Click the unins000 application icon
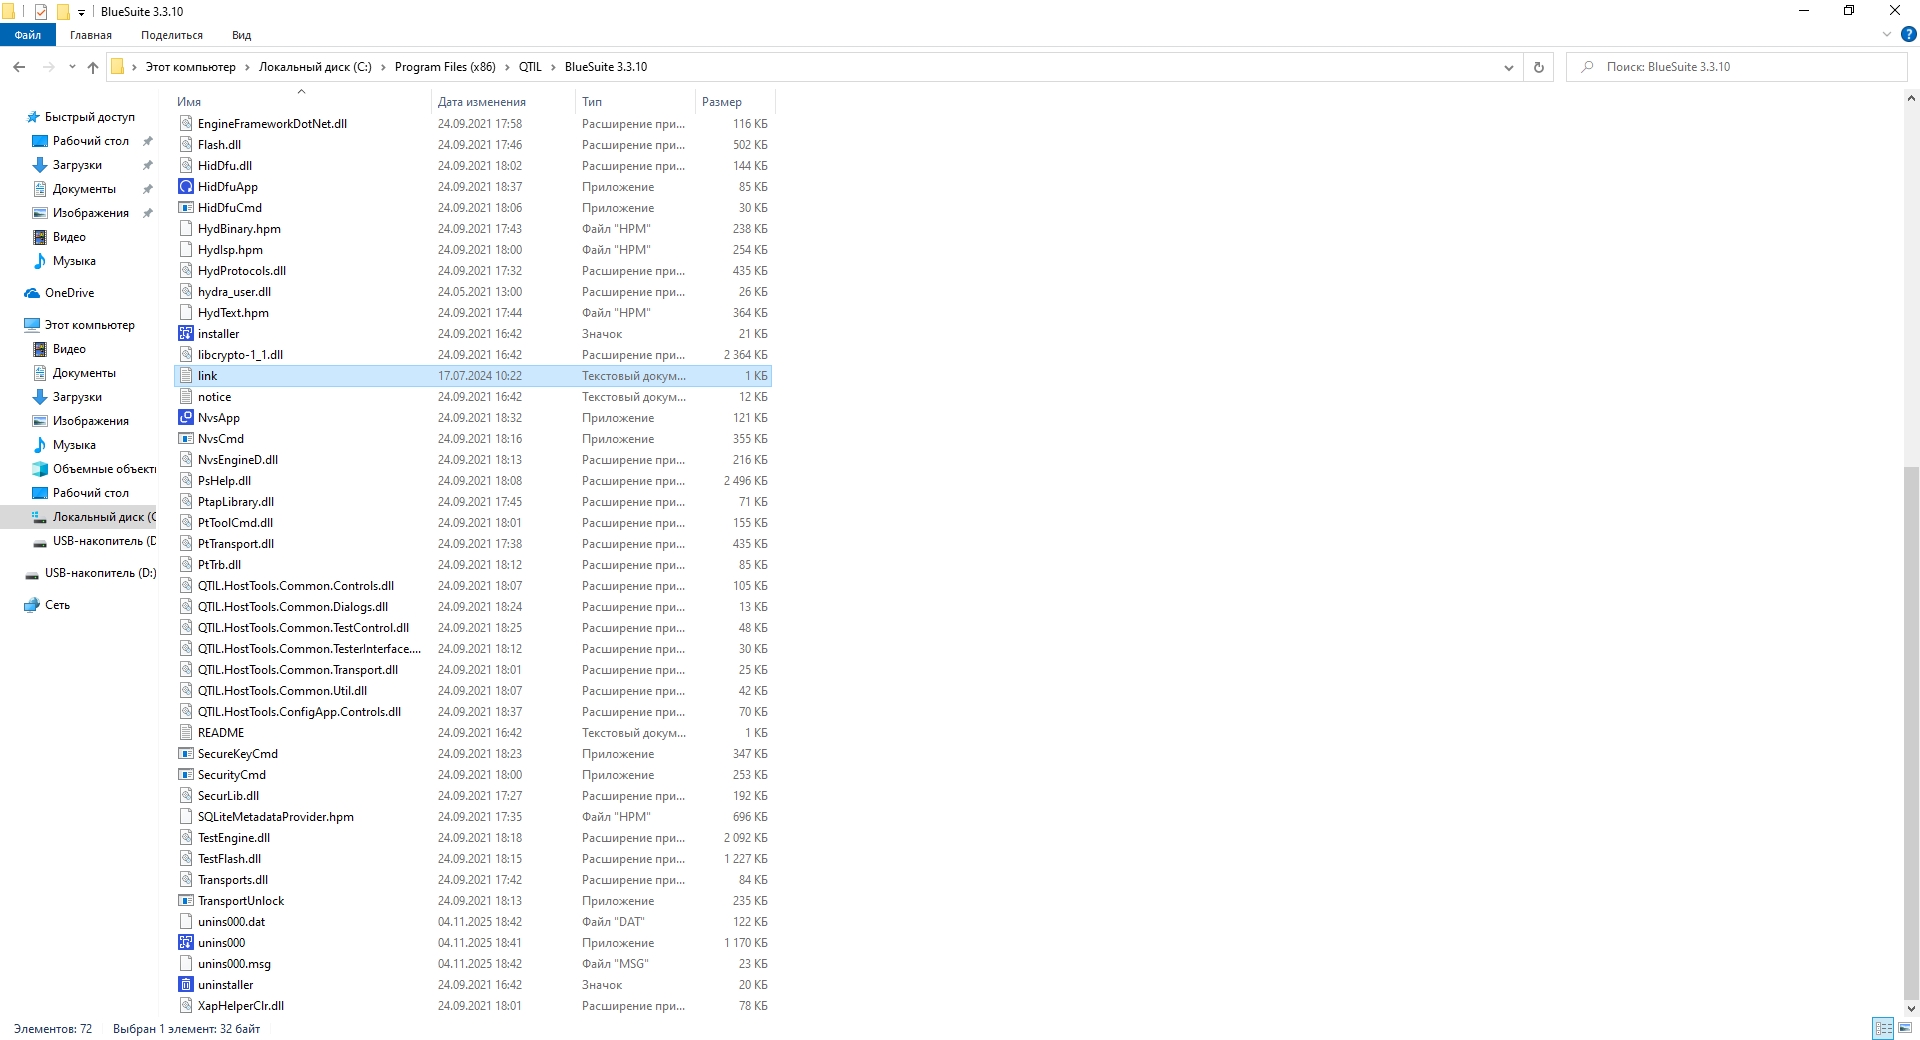This screenshot has width=1920, height=1040. point(185,943)
